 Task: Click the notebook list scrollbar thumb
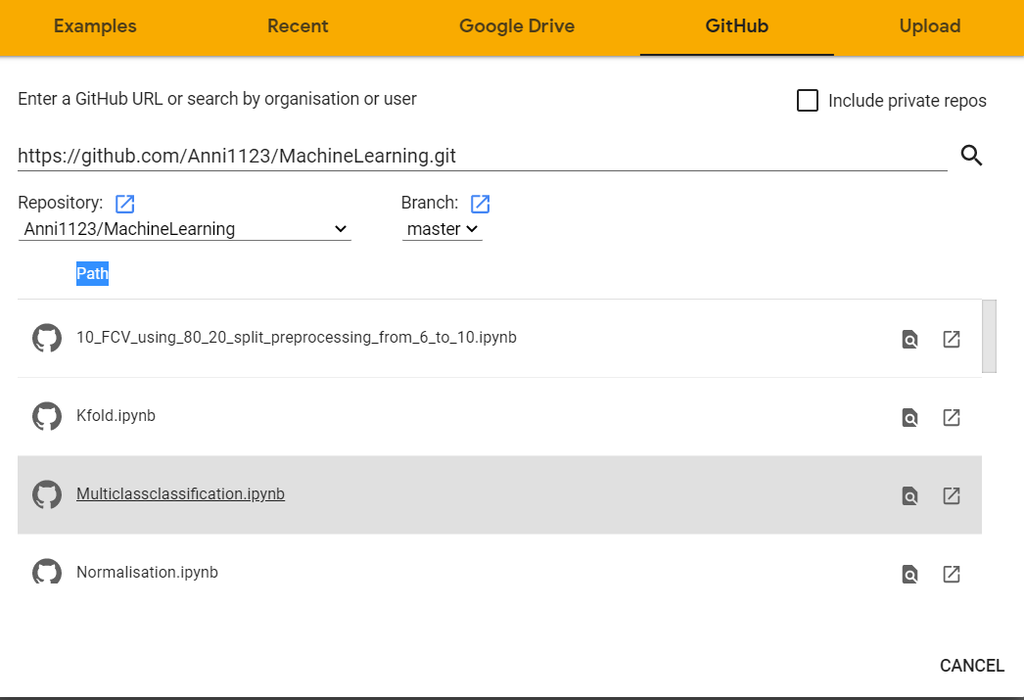tap(989, 336)
